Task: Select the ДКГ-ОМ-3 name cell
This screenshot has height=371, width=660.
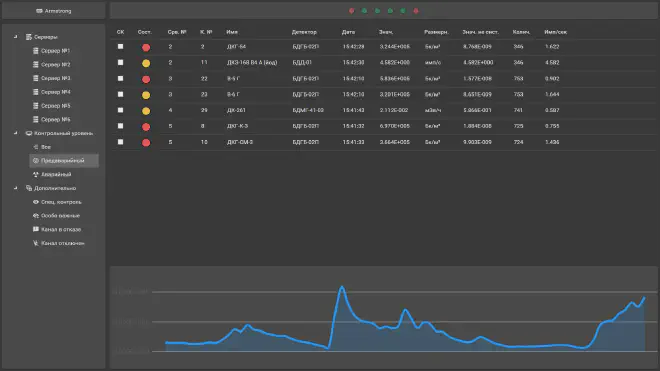Action: click(x=240, y=142)
